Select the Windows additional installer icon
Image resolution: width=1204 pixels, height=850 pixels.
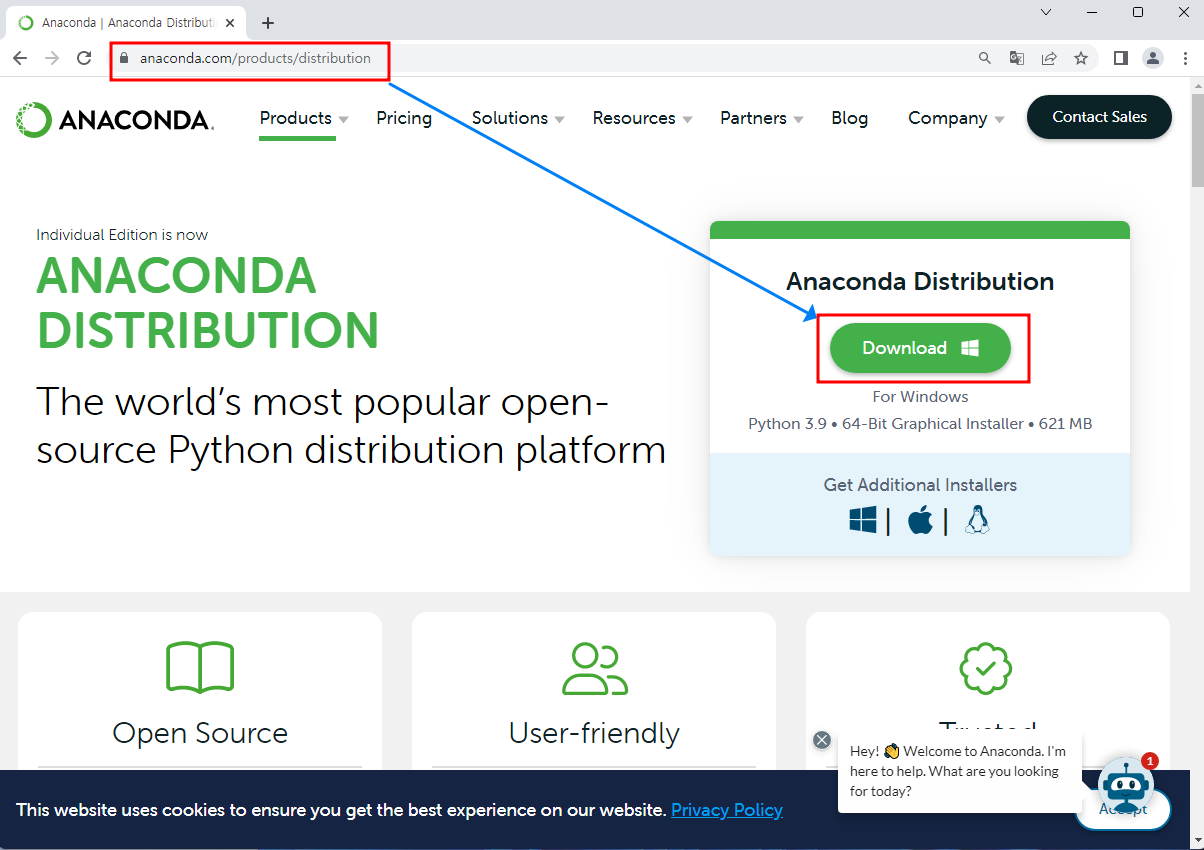click(863, 520)
